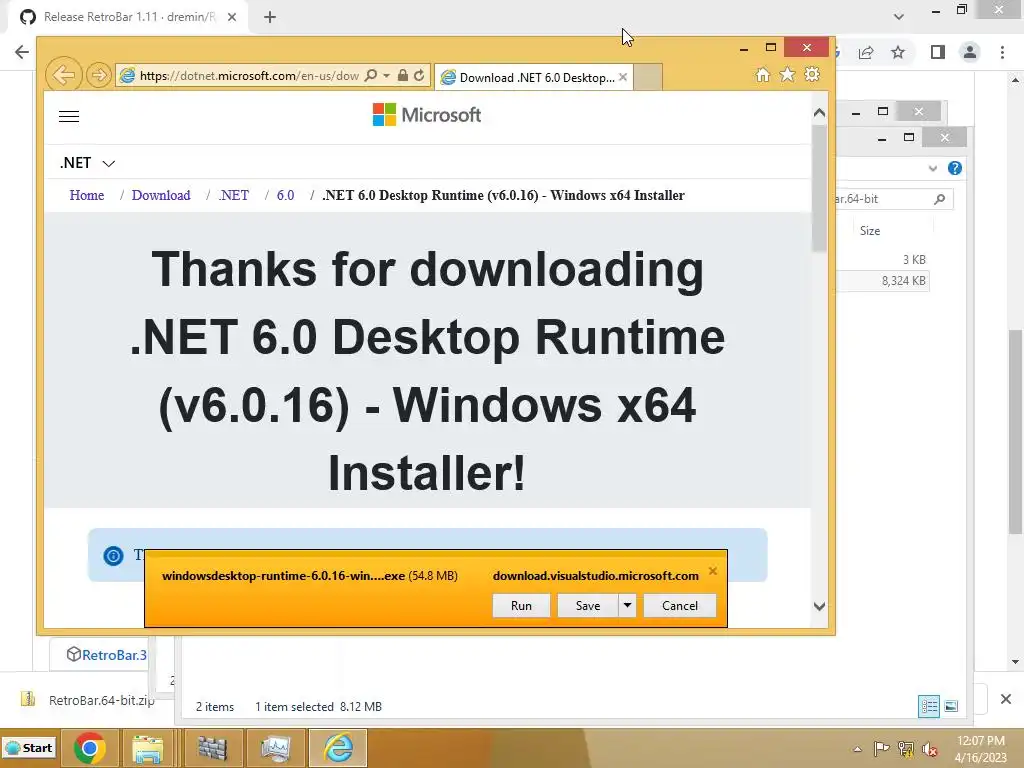The height and width of the screenshot is (768, 1024).
Task: Open the Chrome profile avatar
Action: pos(970,52)
